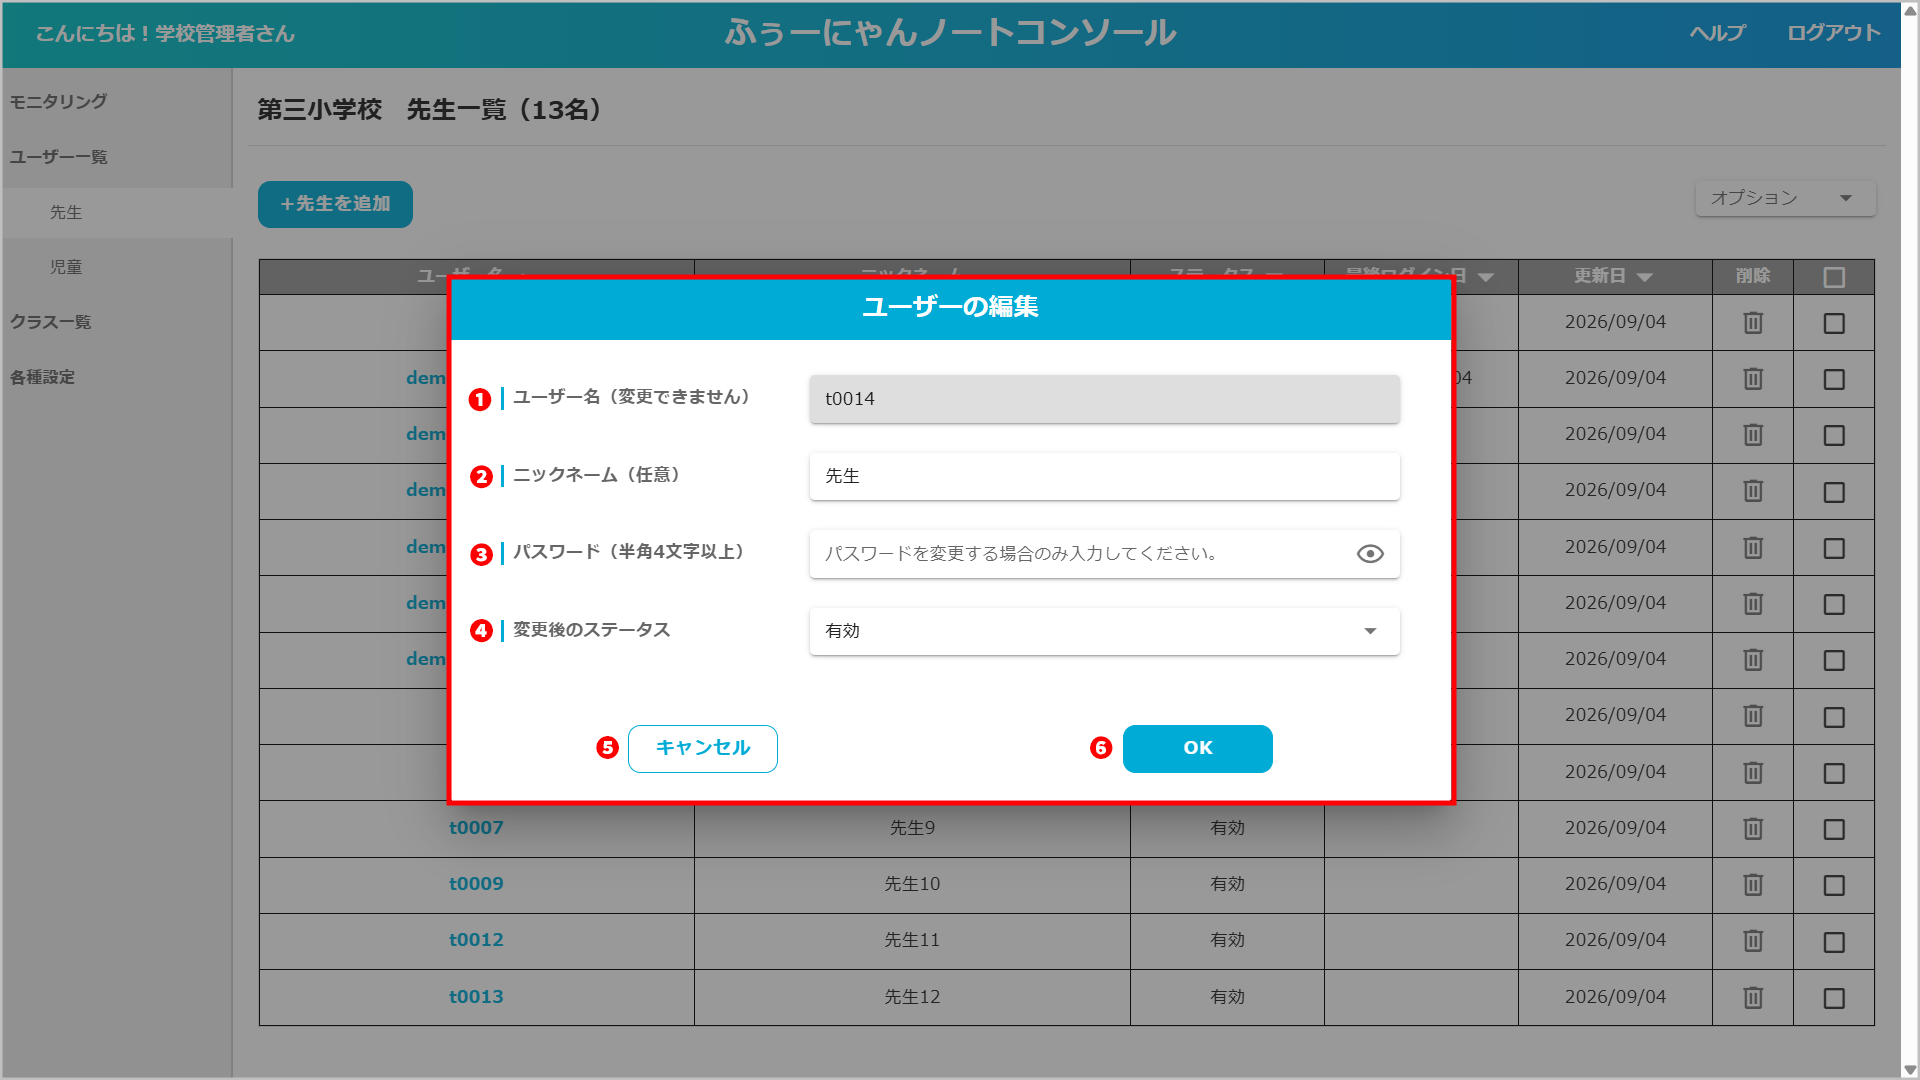Check the t0007 row checkbox
The image size is (1920, 1080).
coord(1834,829)
